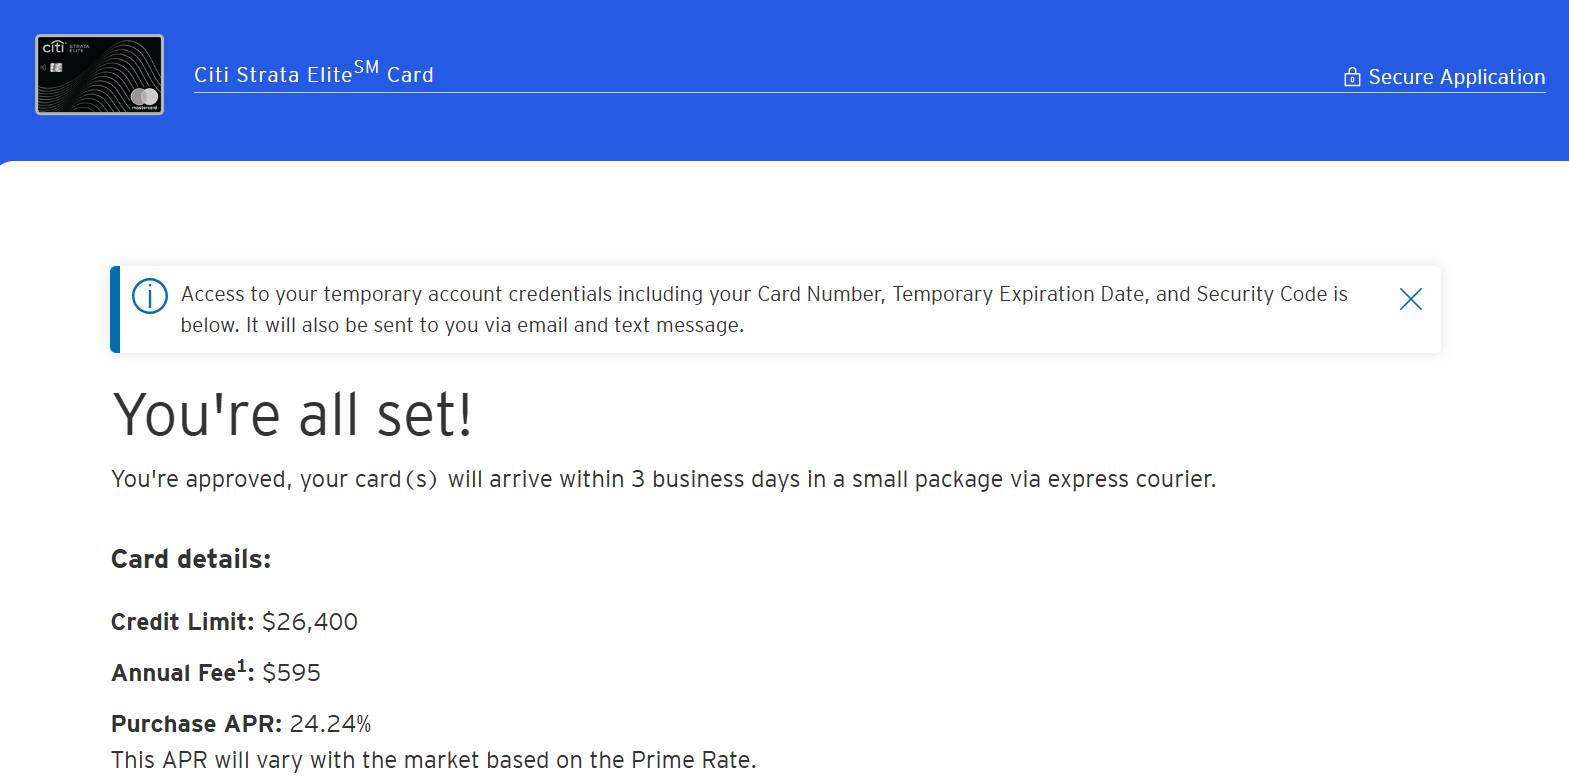Click the Citi Strata Elite Card title
Image resolution: width=1569 pixels, height=782 pixels.
tap(314, 73)
